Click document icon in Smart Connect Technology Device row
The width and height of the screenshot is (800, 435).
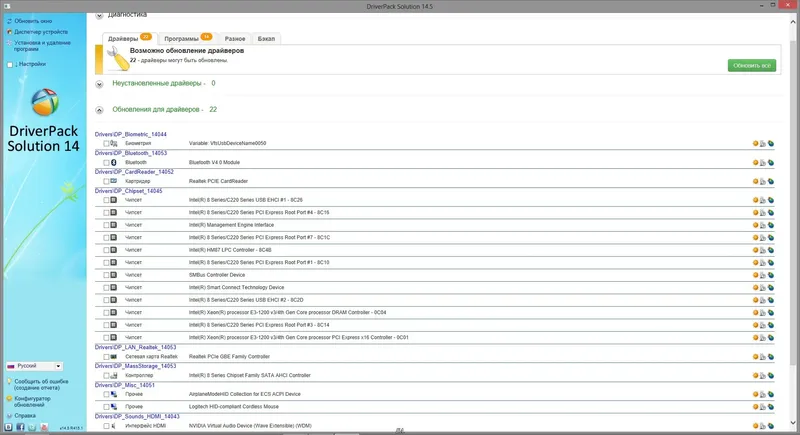pyautogui.click(x=763, y=288)
